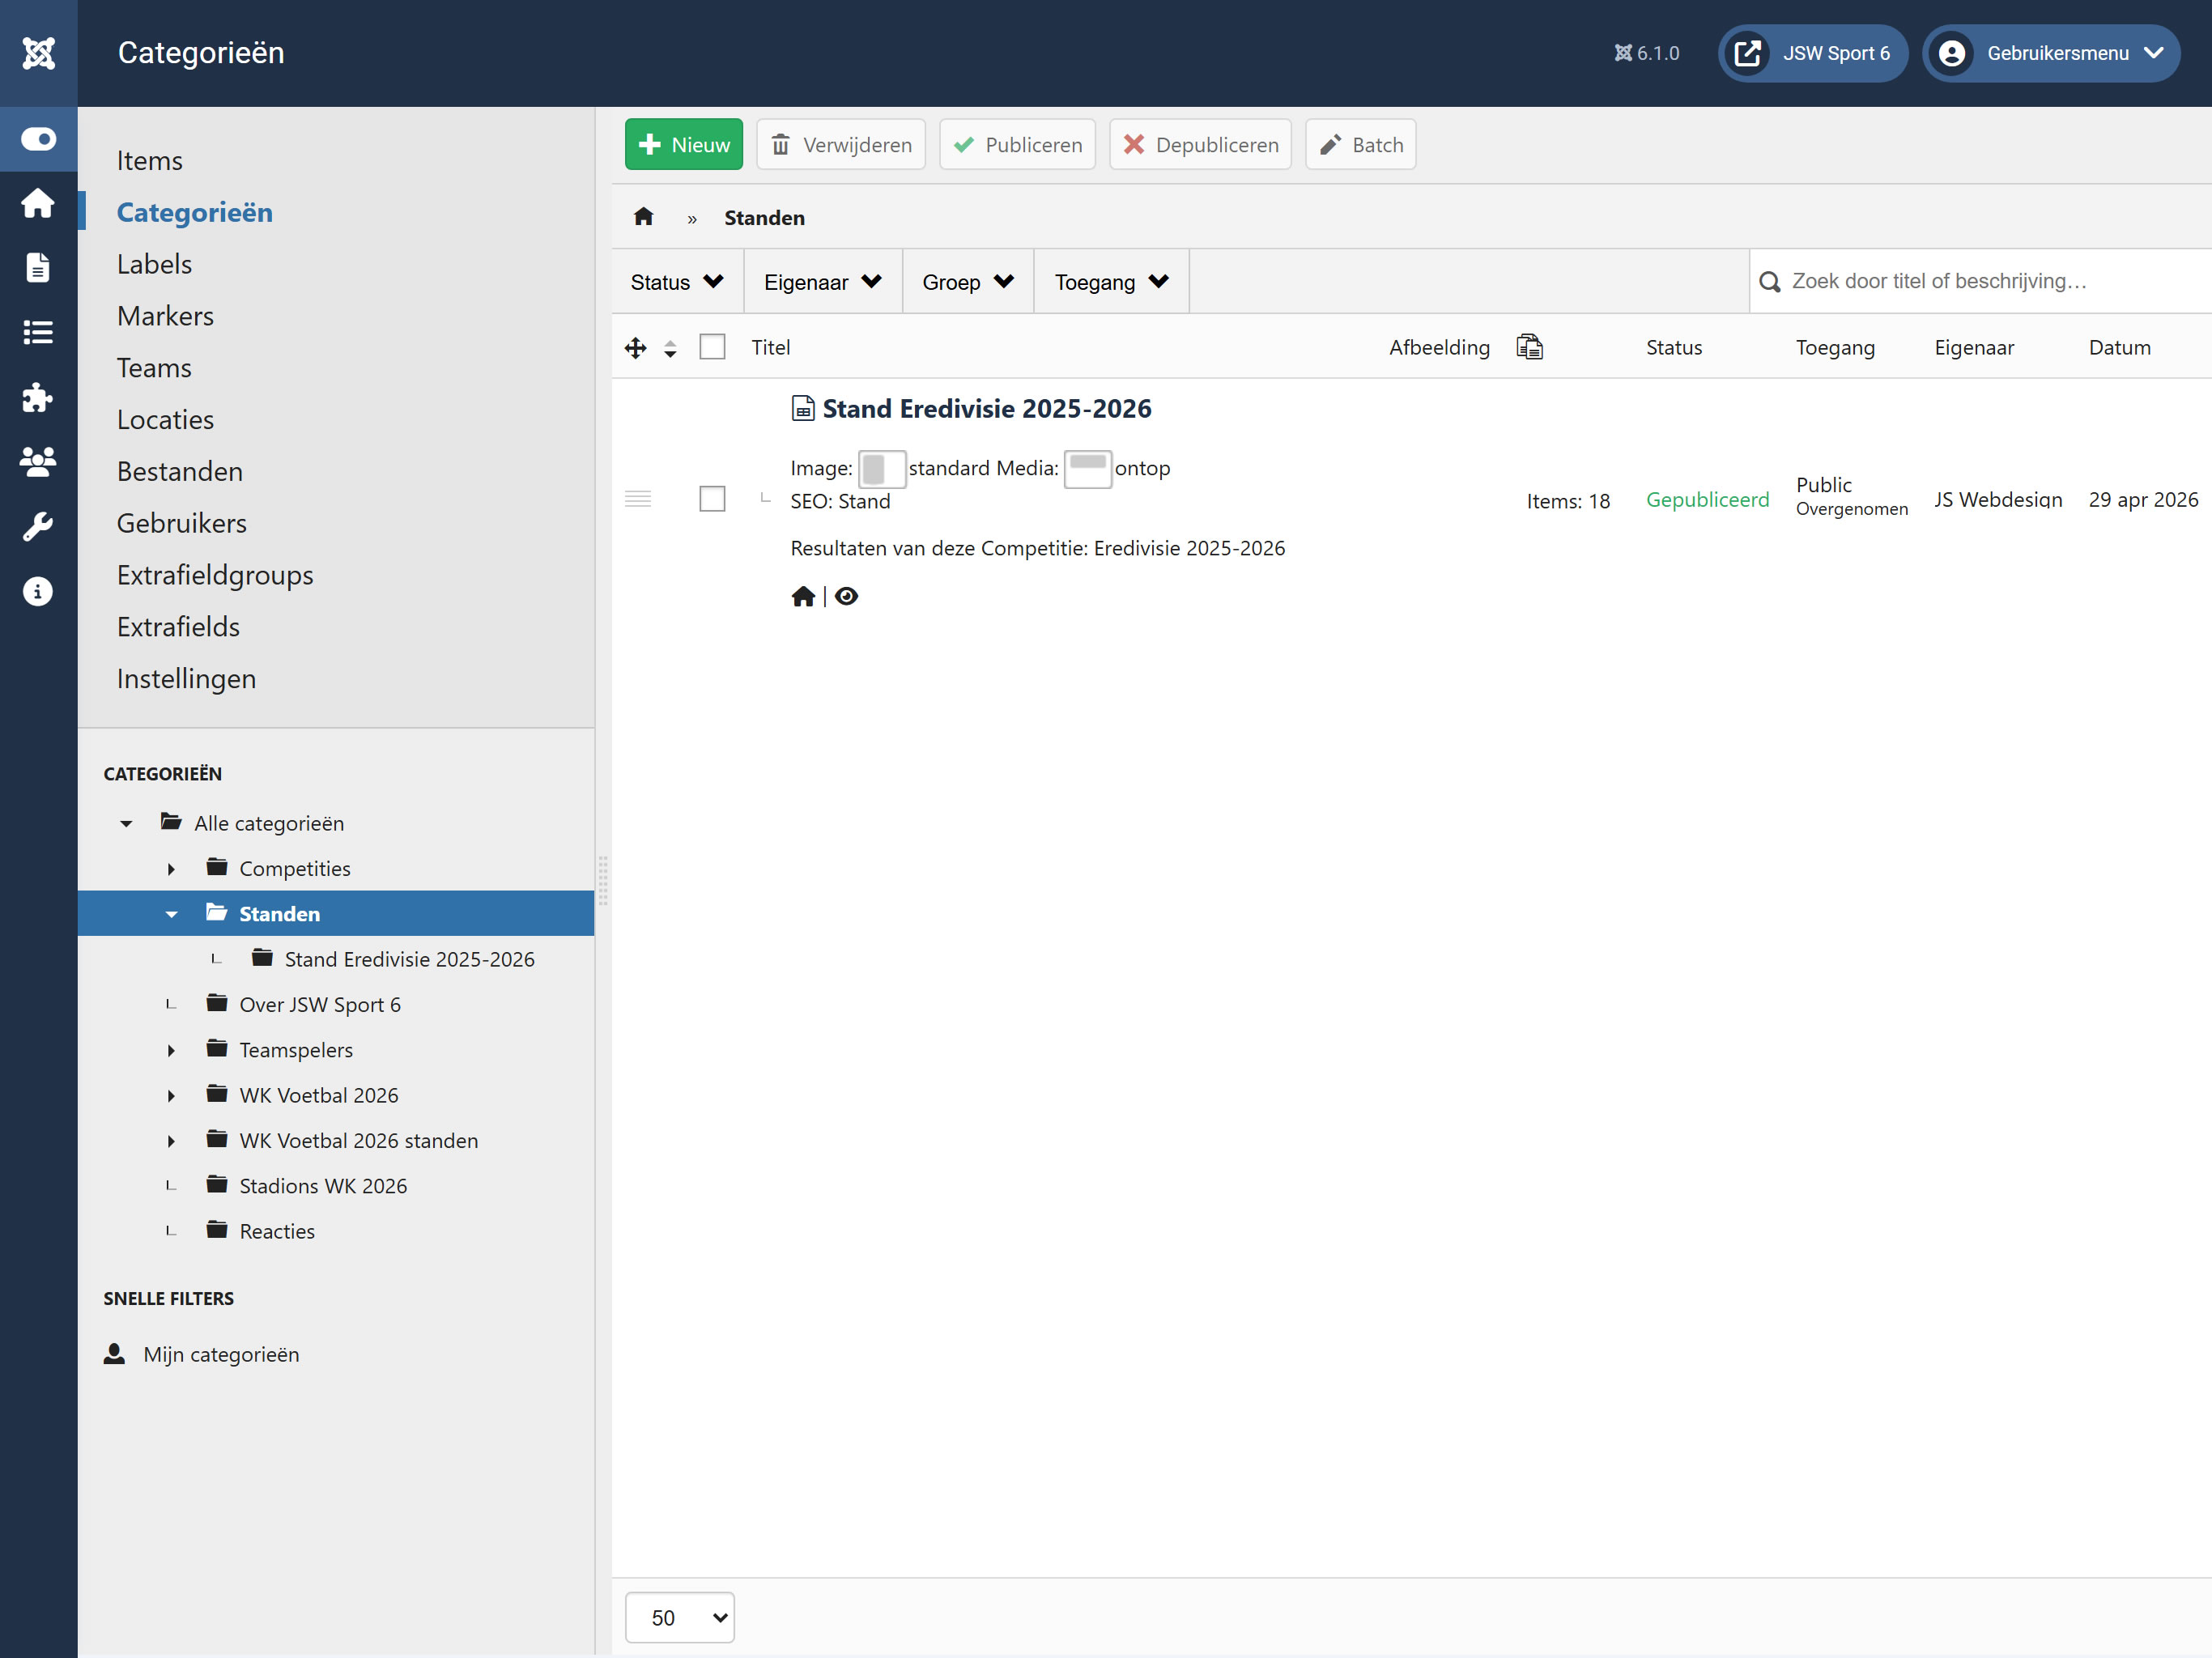Click the green Nieuw button

coord(684,144)
